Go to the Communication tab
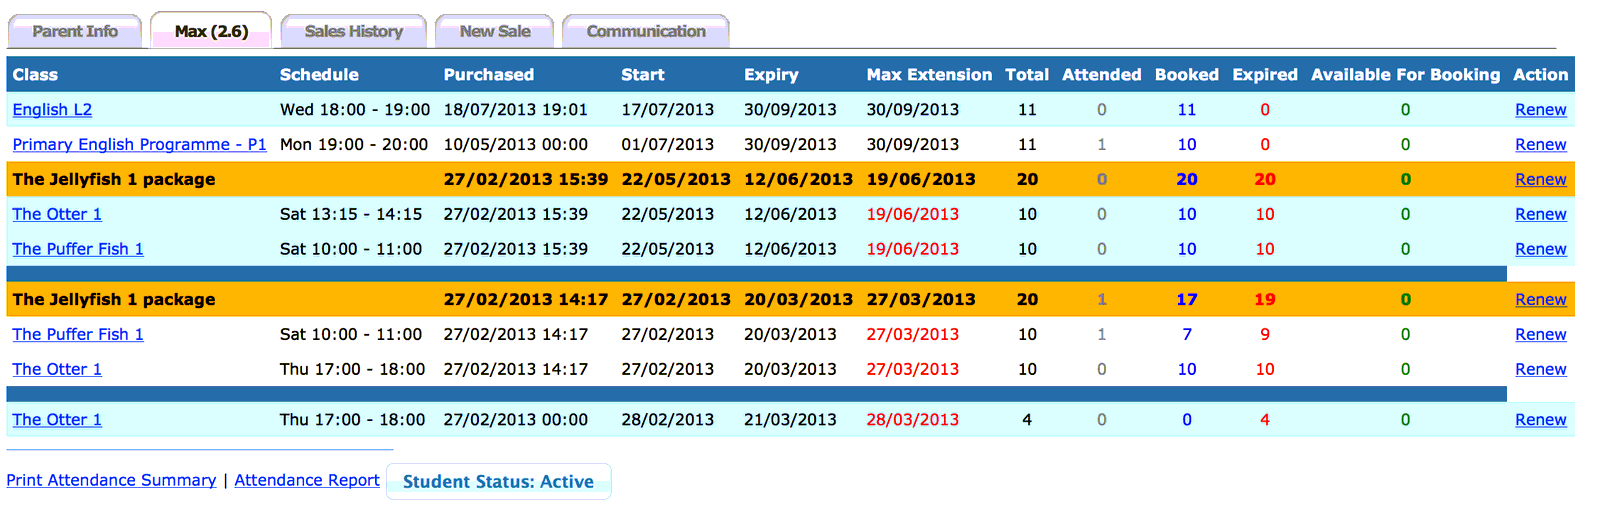Screen dimensions: 1600x512 click(646, 31)
